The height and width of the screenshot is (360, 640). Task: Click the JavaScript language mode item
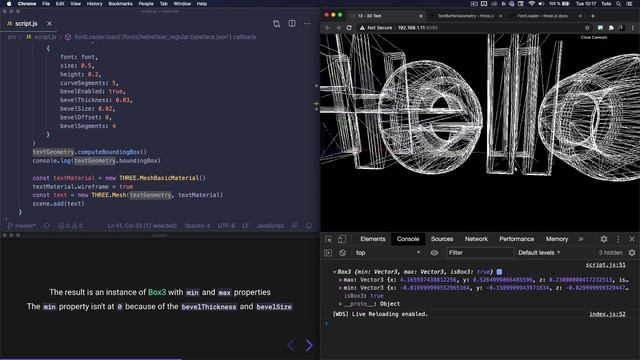[270, 226]
